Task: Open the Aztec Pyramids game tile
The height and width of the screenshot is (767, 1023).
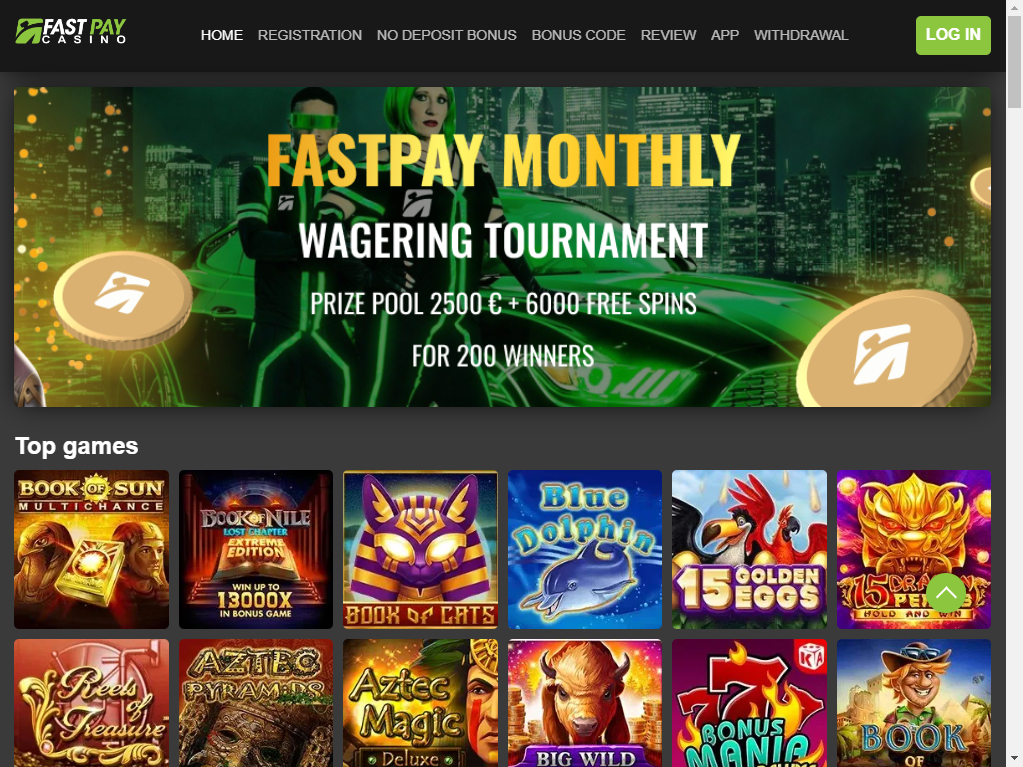Action: [256, 703]
